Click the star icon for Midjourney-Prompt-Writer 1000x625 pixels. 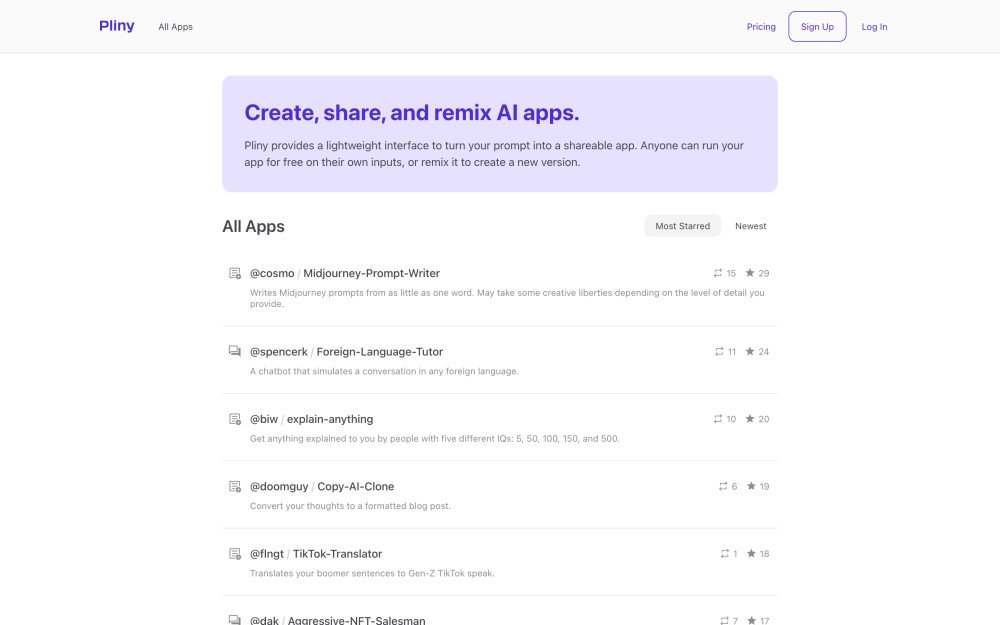(x=750, y=273)
